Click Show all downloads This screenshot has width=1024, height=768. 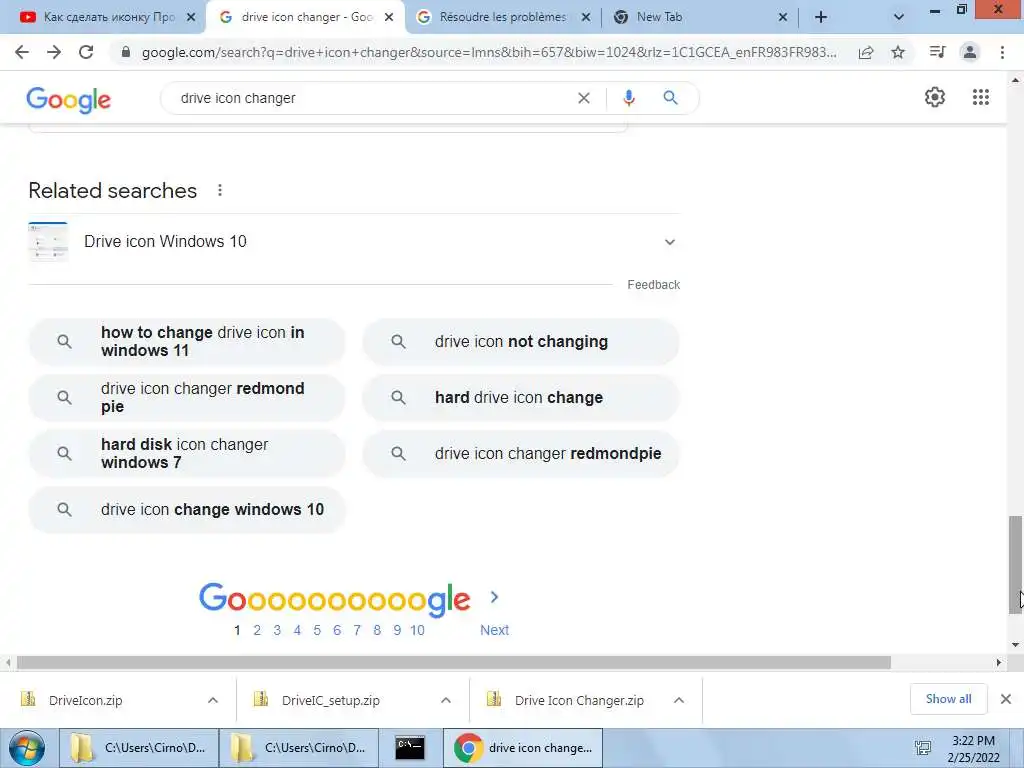coord(948,699)
